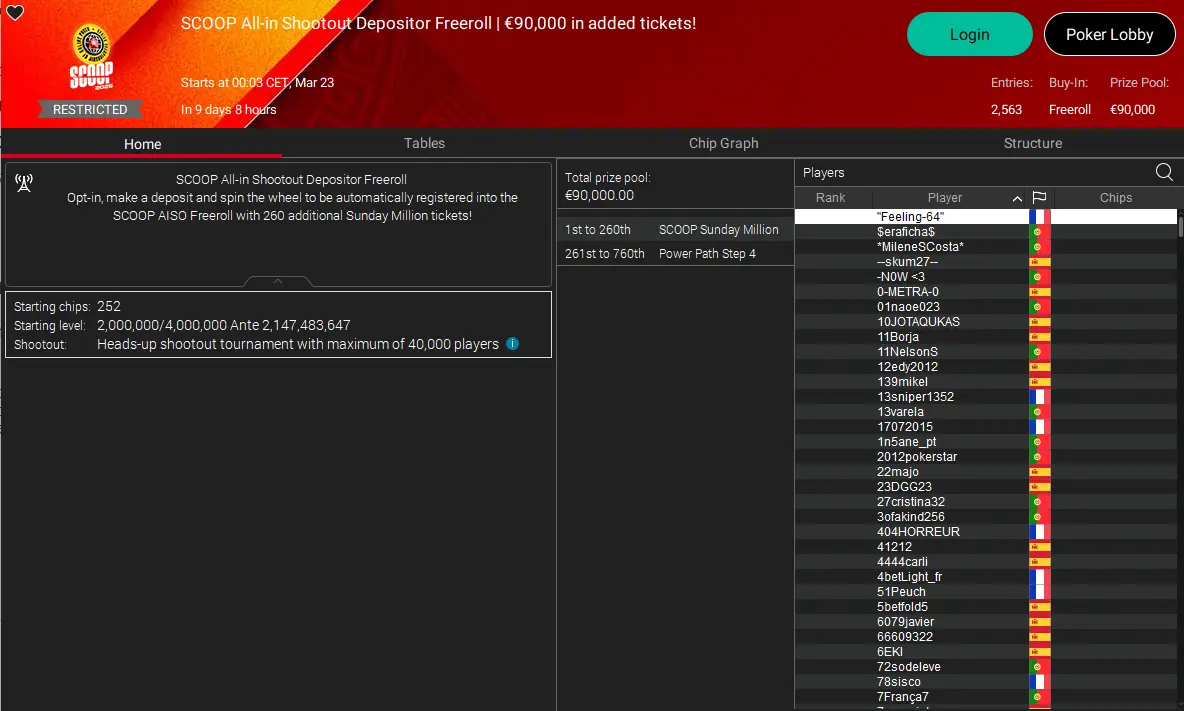The image size is (1184, 711).
Task: Click the flag beside 10JOTAQUKAS
Action: click(x=1039, y=322)
